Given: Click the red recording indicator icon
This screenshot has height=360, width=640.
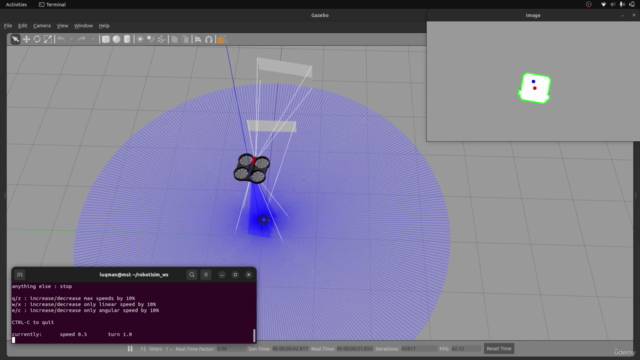Looking at the screenshot, I should [x=589, y=4].
